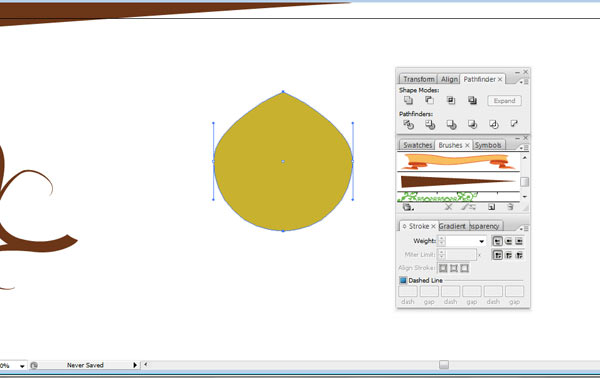Switch to the Swatches tab
Screen dimensions: 600x378
click(x=417, y=145)
